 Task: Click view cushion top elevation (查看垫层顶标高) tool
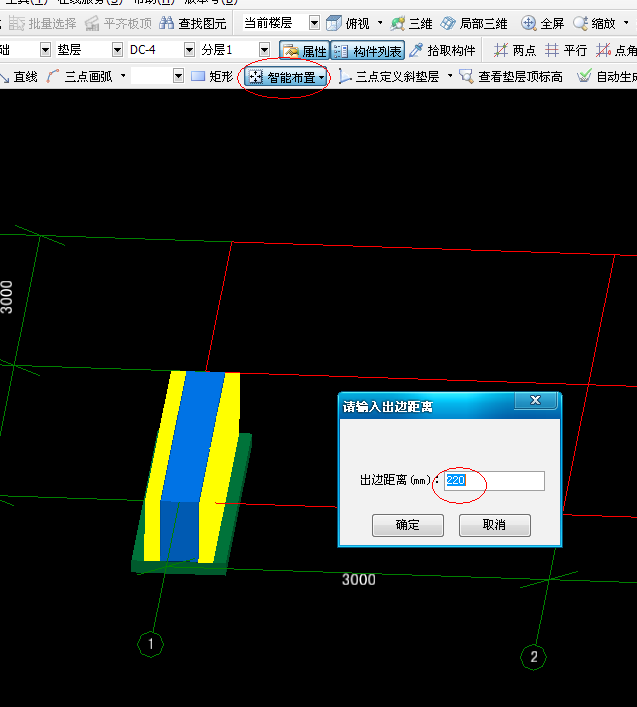point(511,77)
